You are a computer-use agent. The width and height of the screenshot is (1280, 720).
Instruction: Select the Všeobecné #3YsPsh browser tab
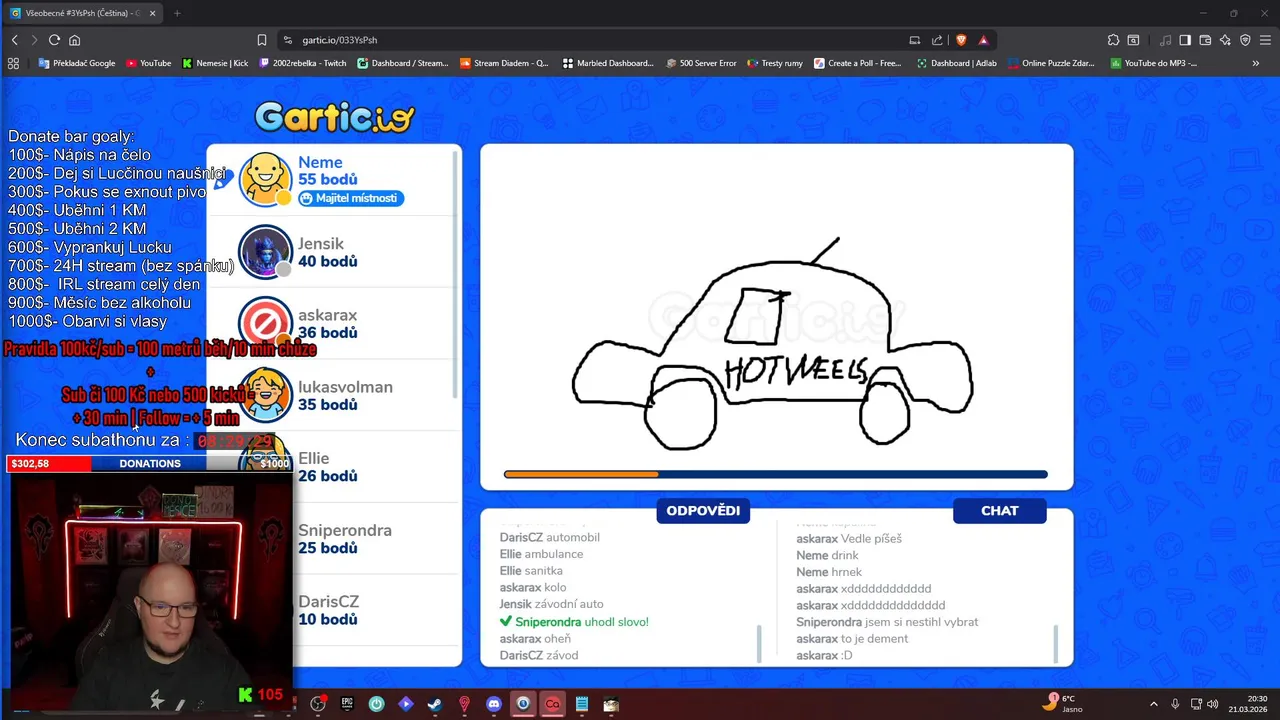[x=83, y=13]
